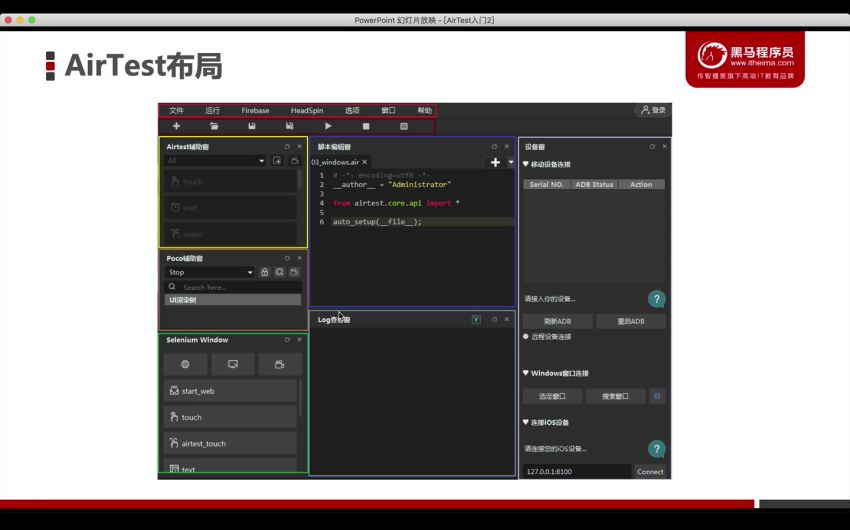
Task: Click the airtest_touch Selenium command
Action: [x=230, y=443]
